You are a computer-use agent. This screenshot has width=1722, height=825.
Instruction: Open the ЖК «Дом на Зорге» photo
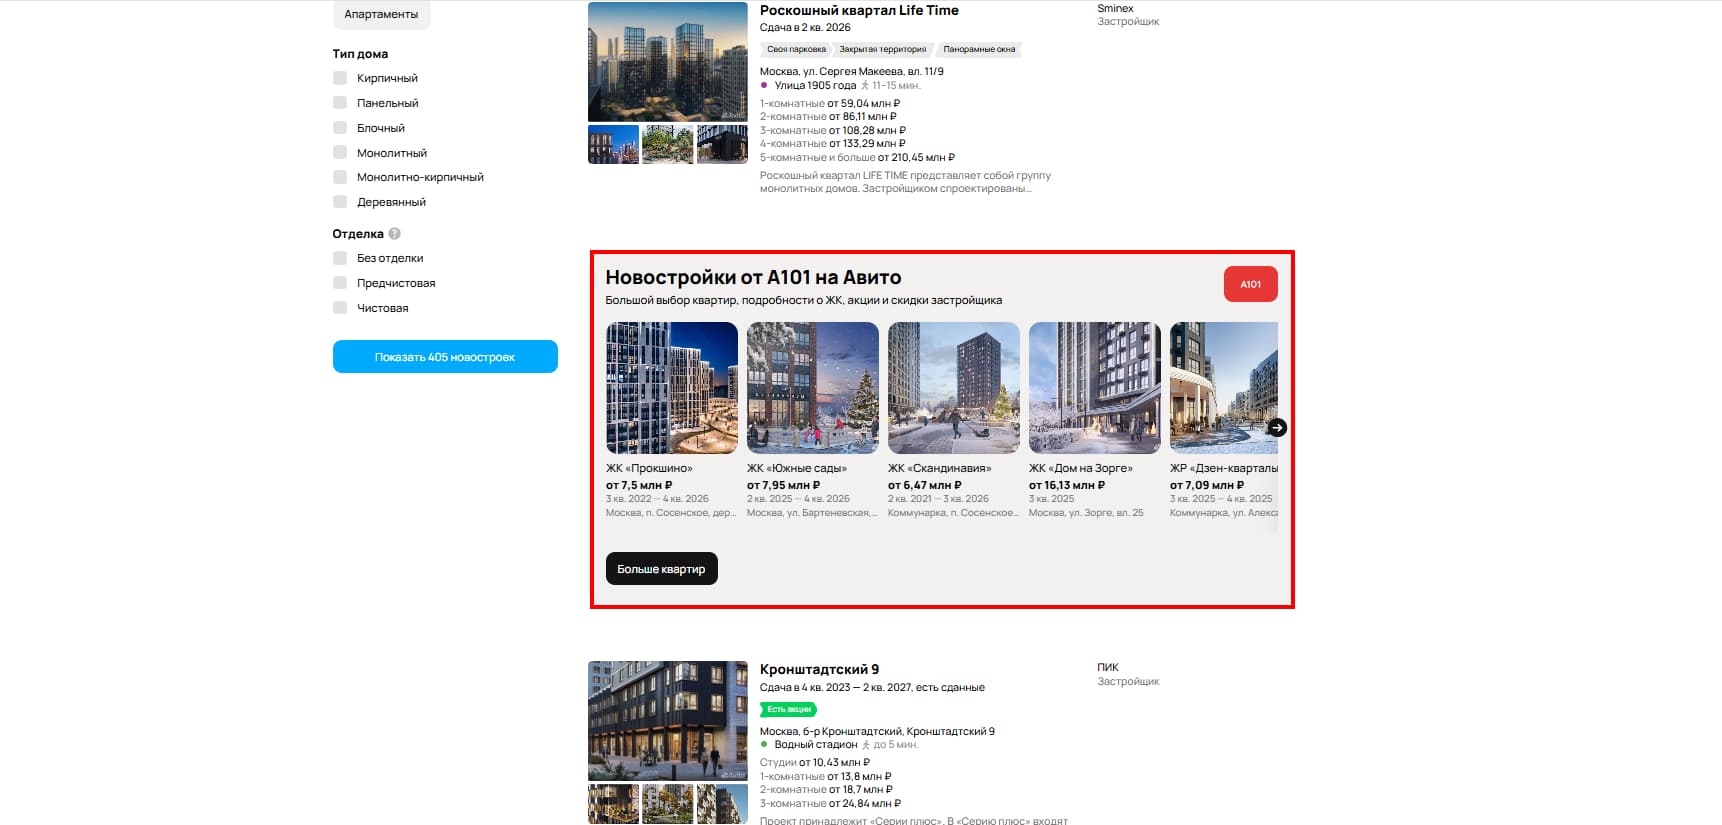tap(1094, 388)
